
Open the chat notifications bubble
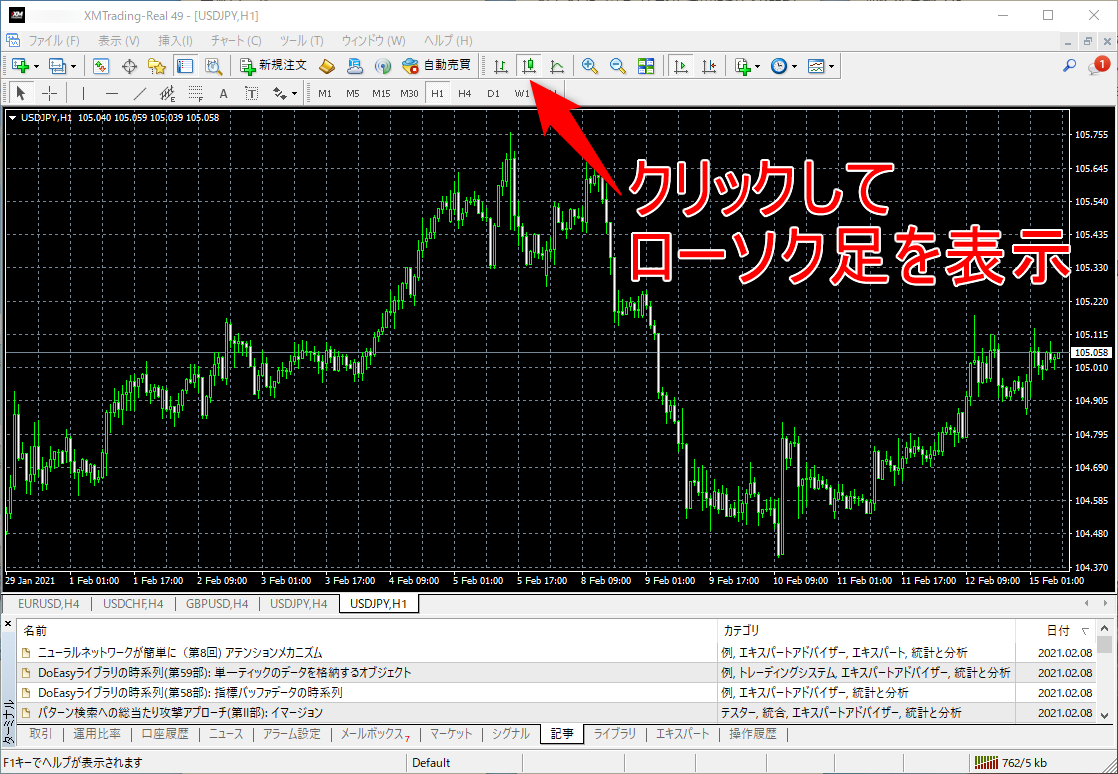click(1098, 66)
